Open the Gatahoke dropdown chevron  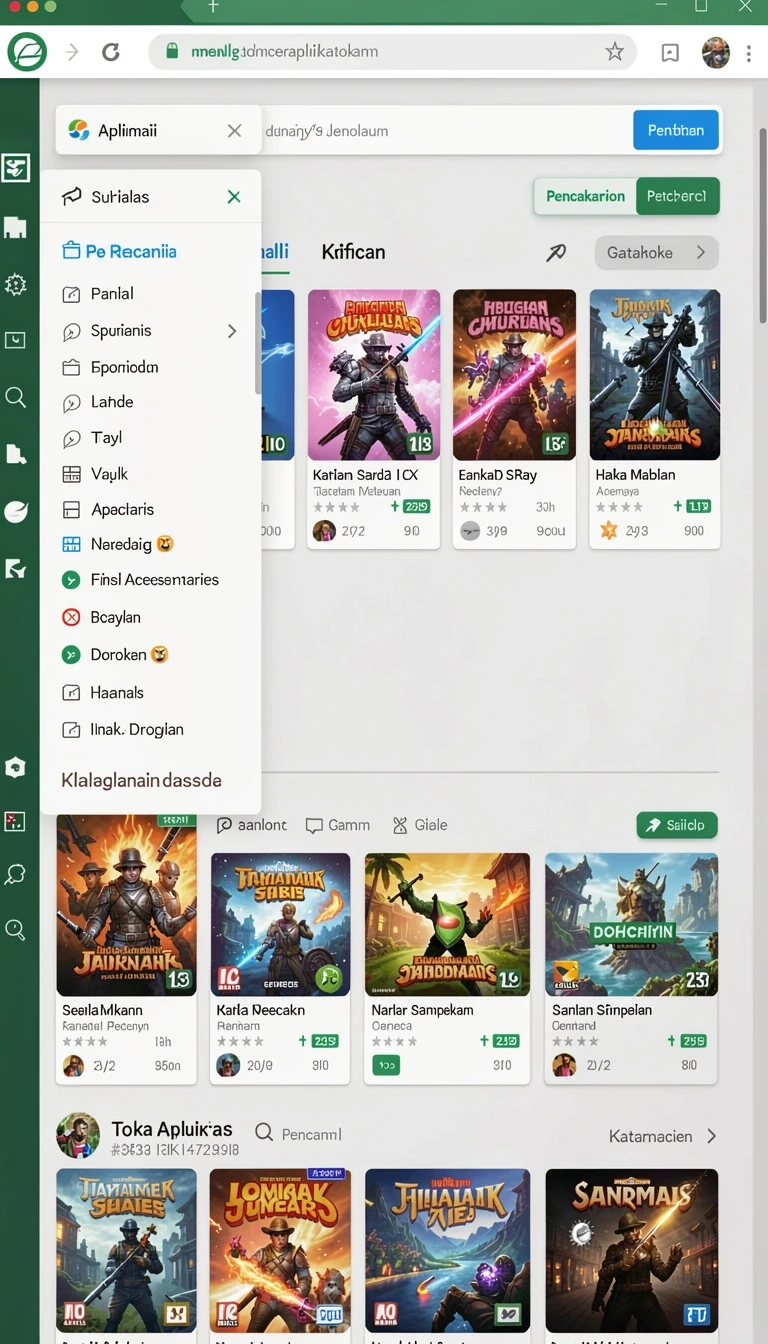coord(701,253)
